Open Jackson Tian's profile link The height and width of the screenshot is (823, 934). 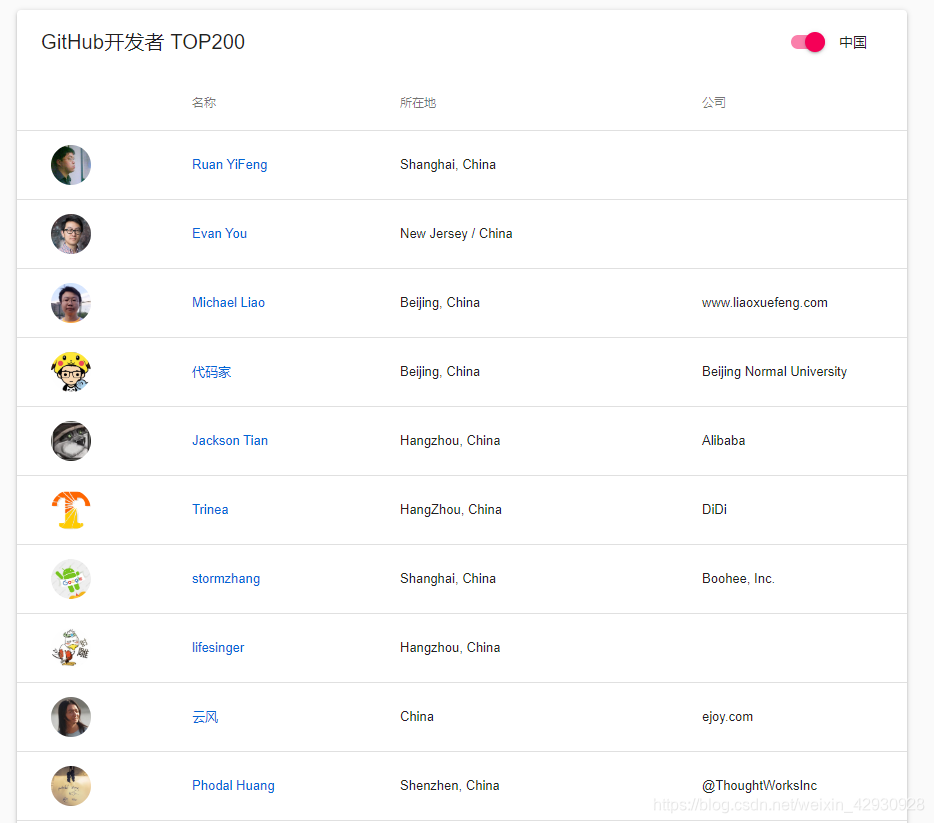pyautogui.click(x=230, y=441)
